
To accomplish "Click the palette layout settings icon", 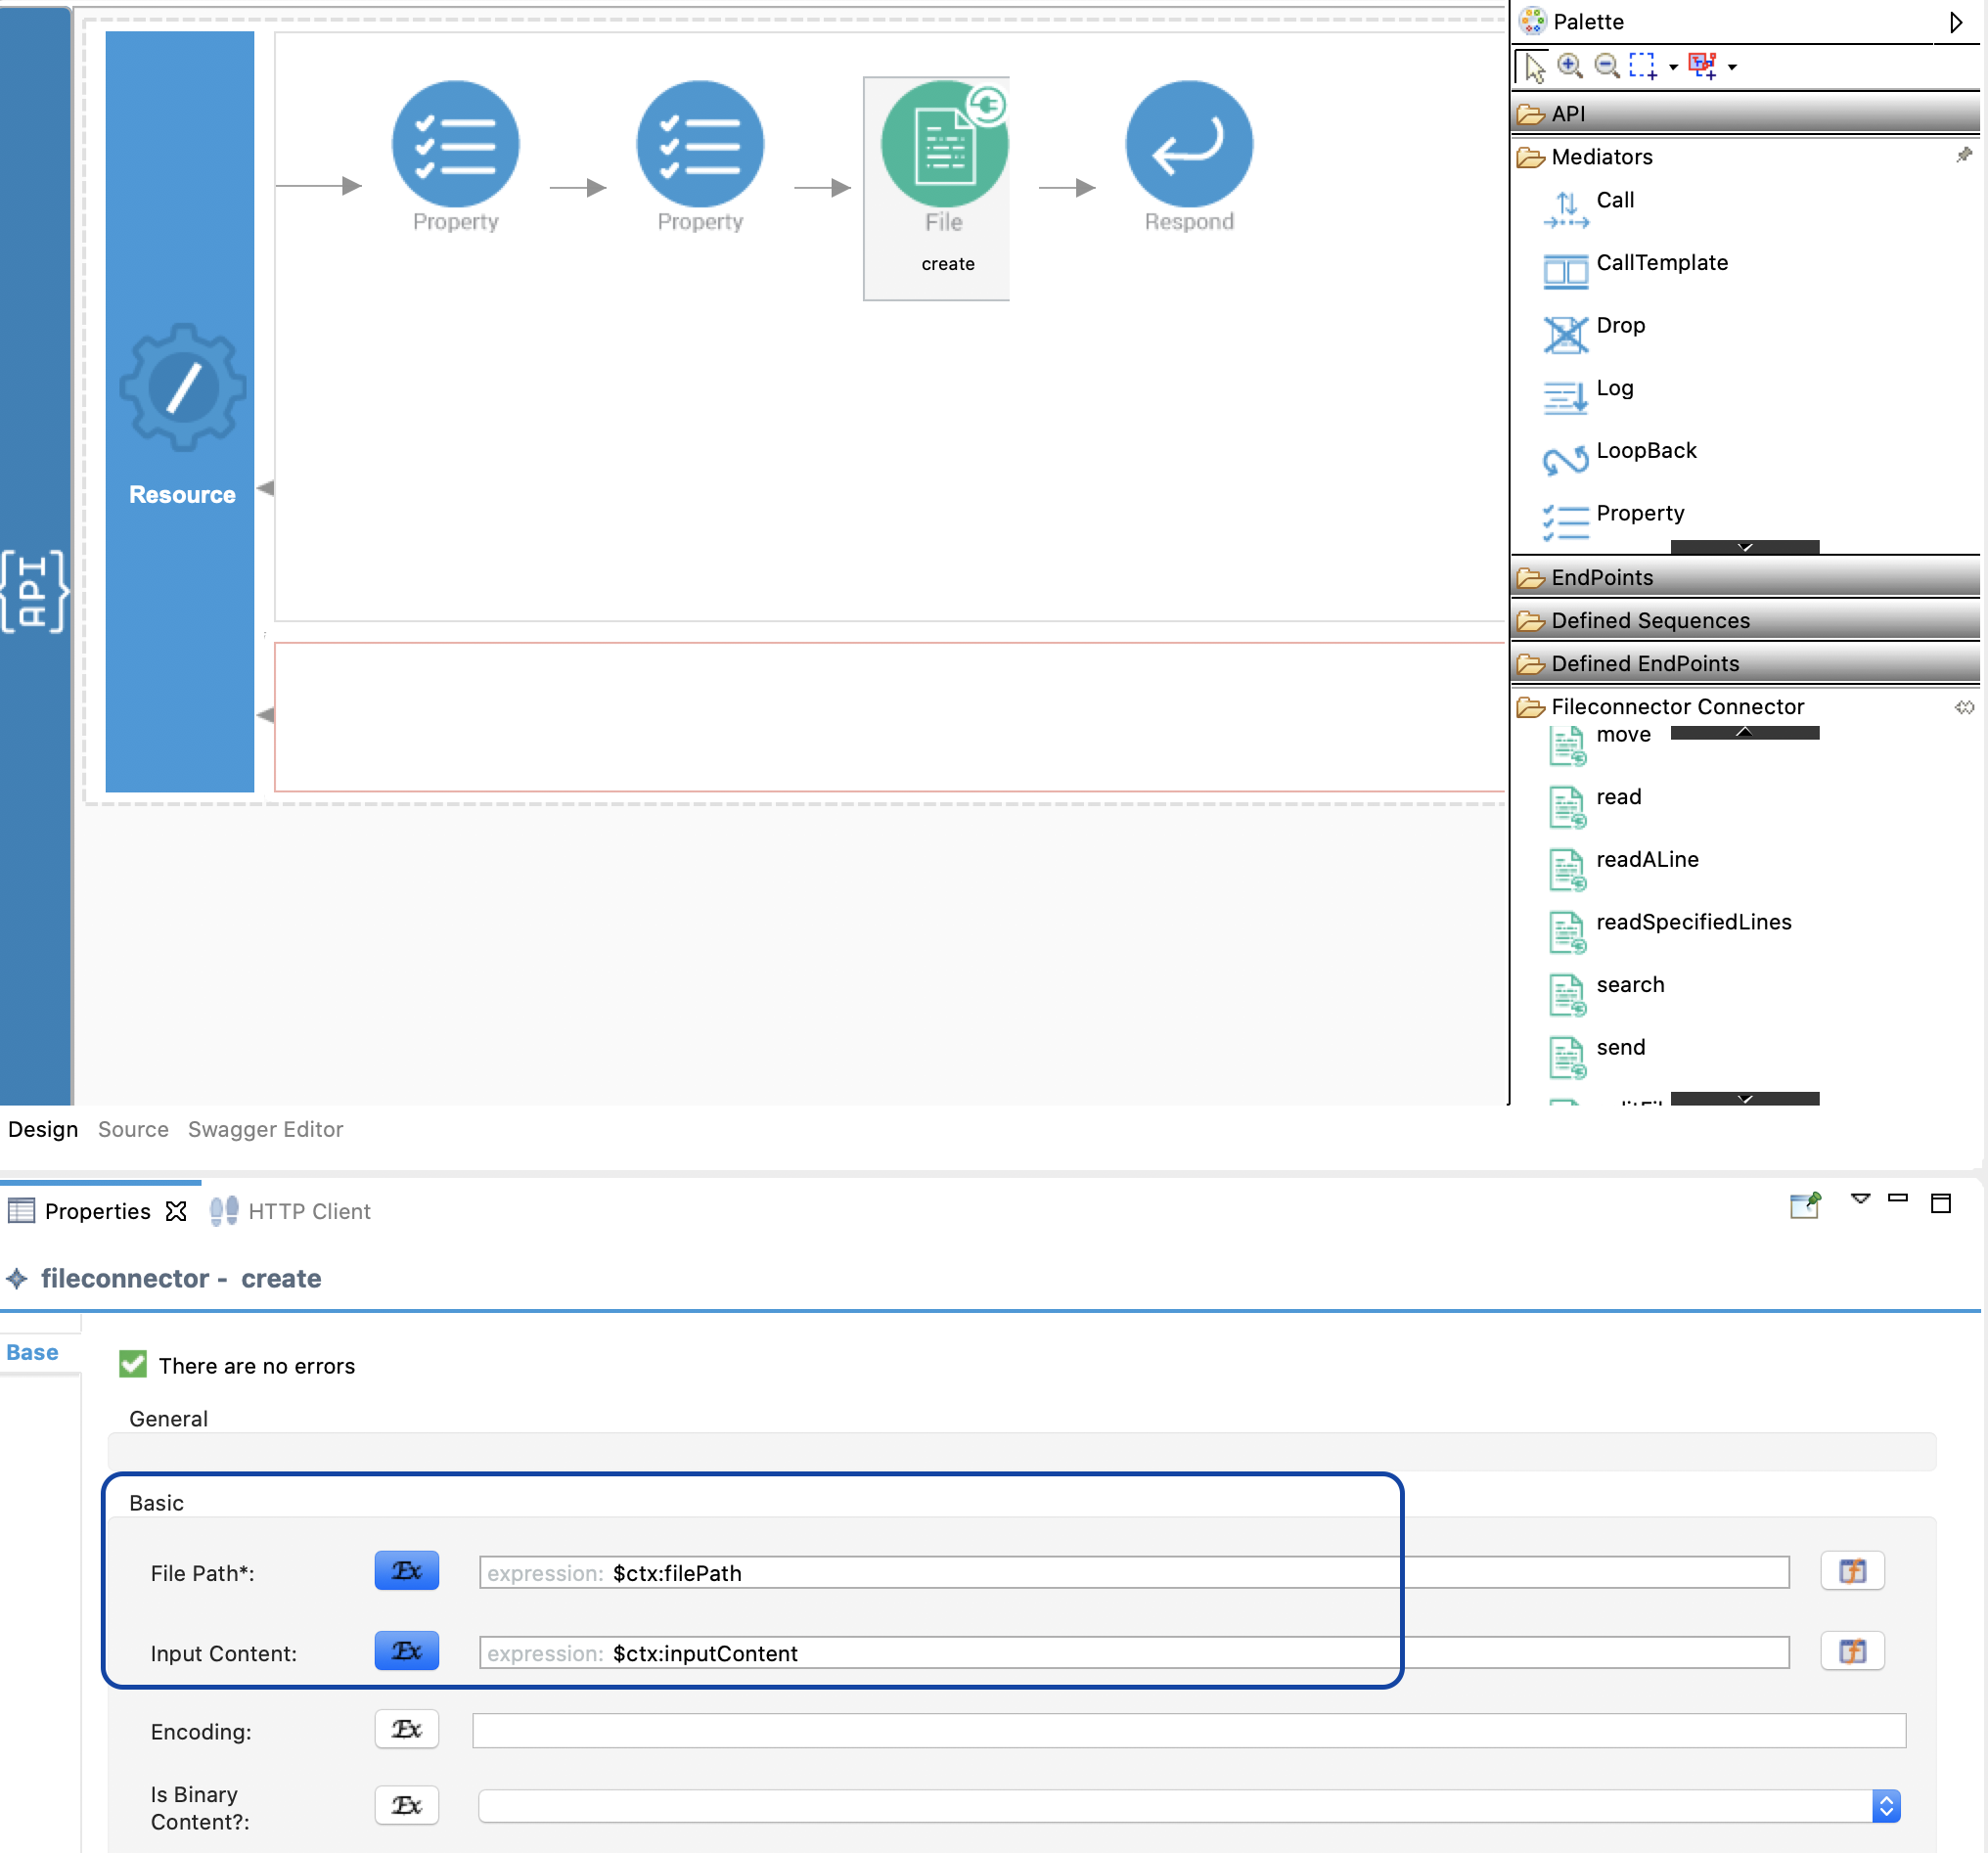I will click(x=1702, y=66).
